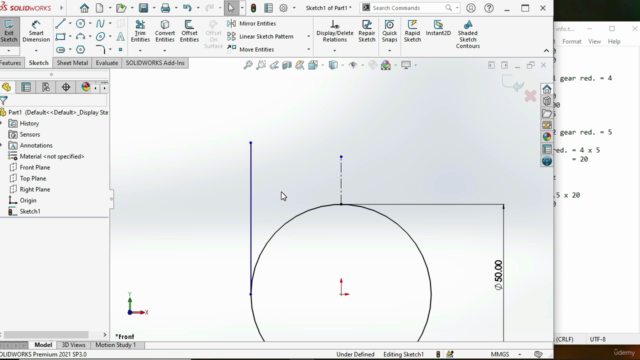The height and width of the screenshot is (360, 640).
Task: Click in the Search Commands field
Action: (409, 8)
